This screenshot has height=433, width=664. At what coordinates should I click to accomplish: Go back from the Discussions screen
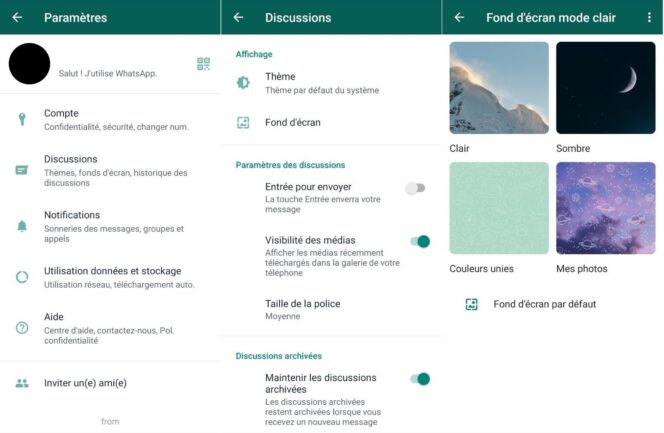point(238,17)
